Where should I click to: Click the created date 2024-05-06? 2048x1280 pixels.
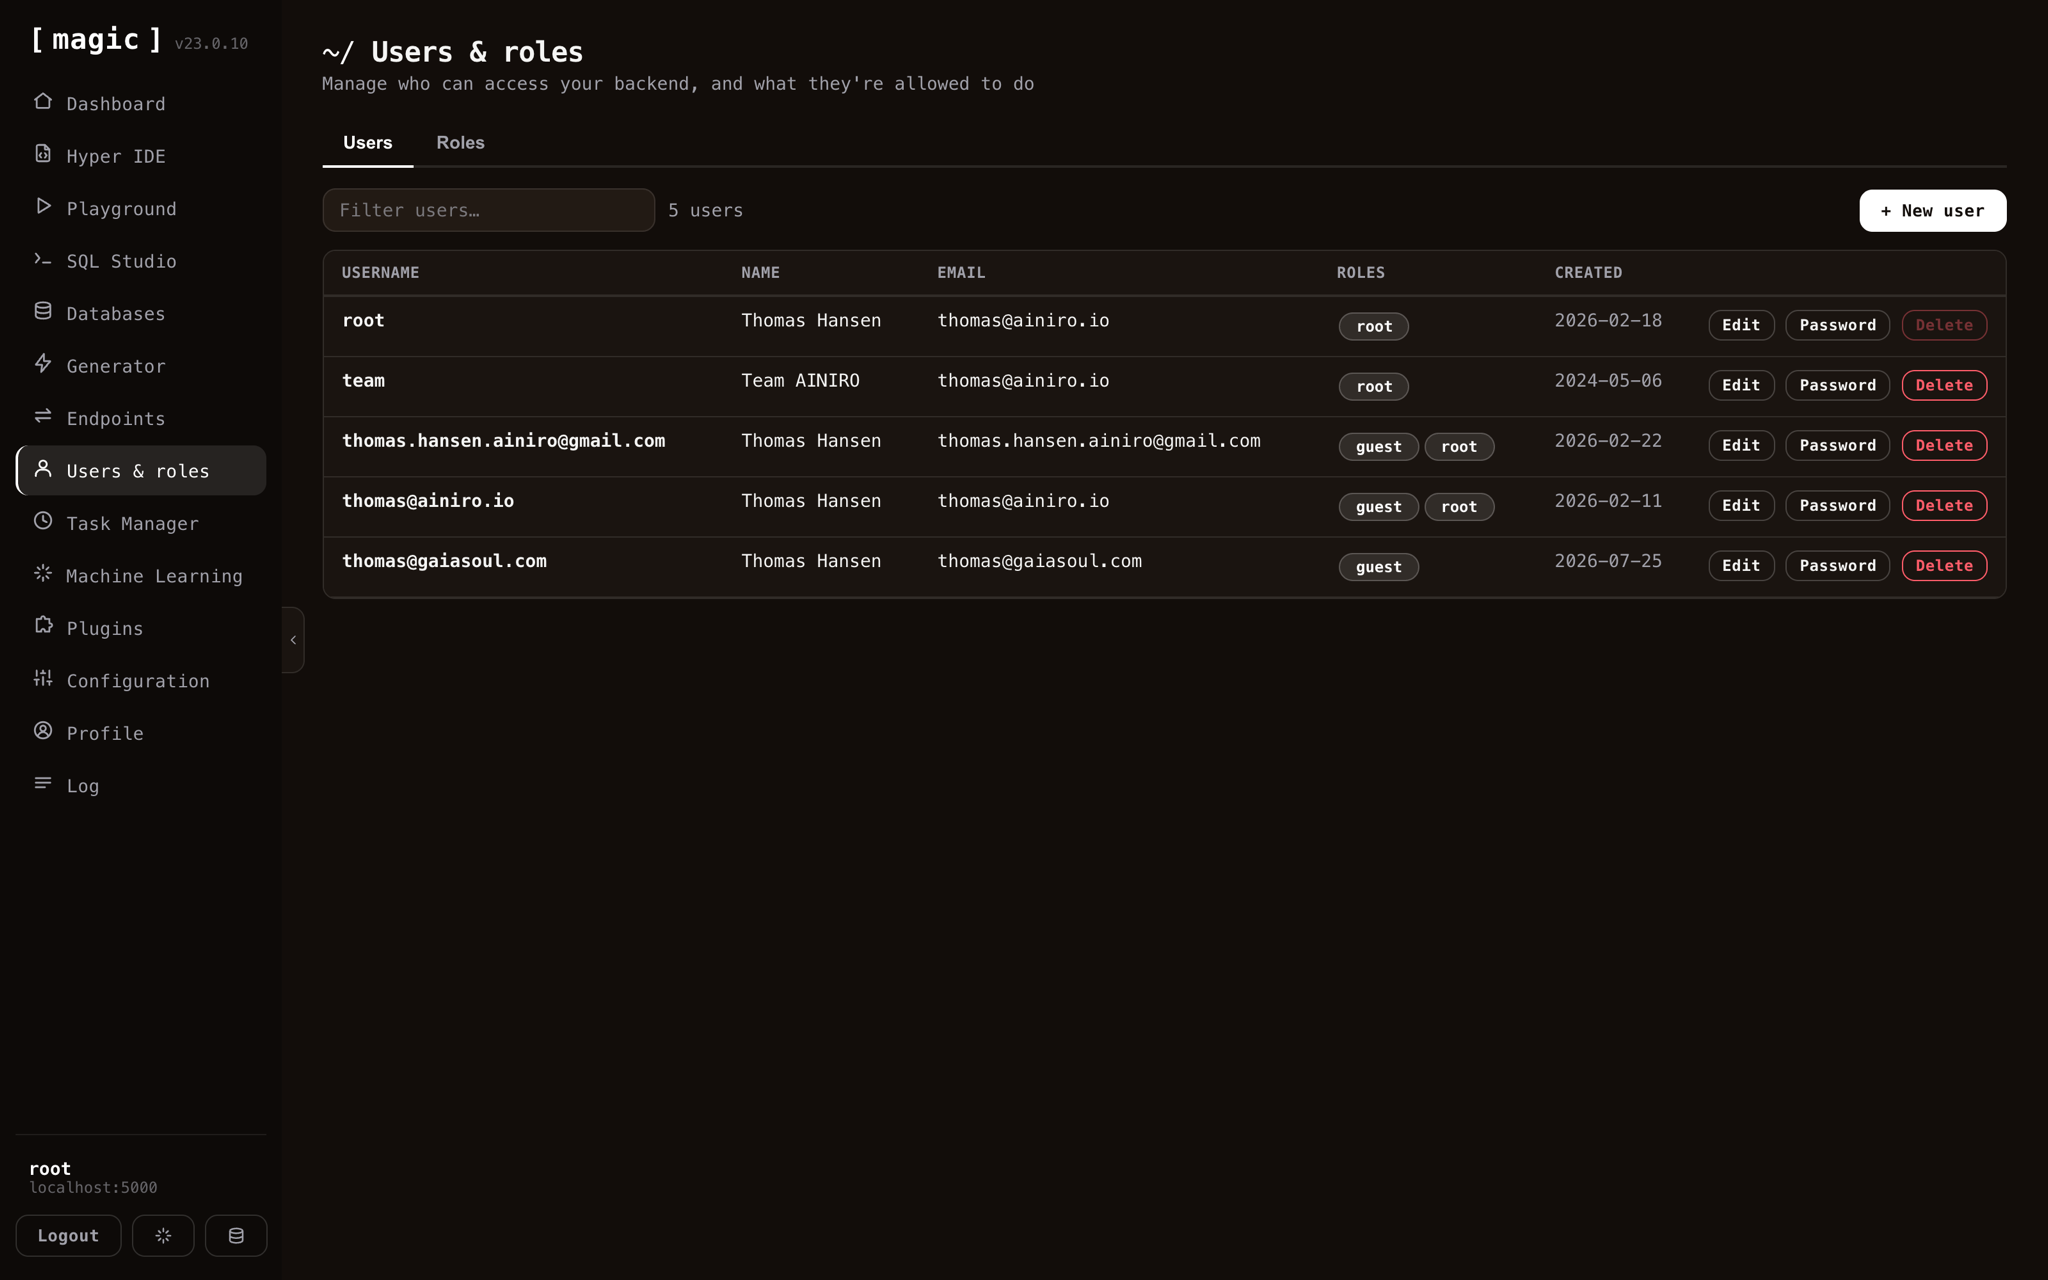point(1608,381)
